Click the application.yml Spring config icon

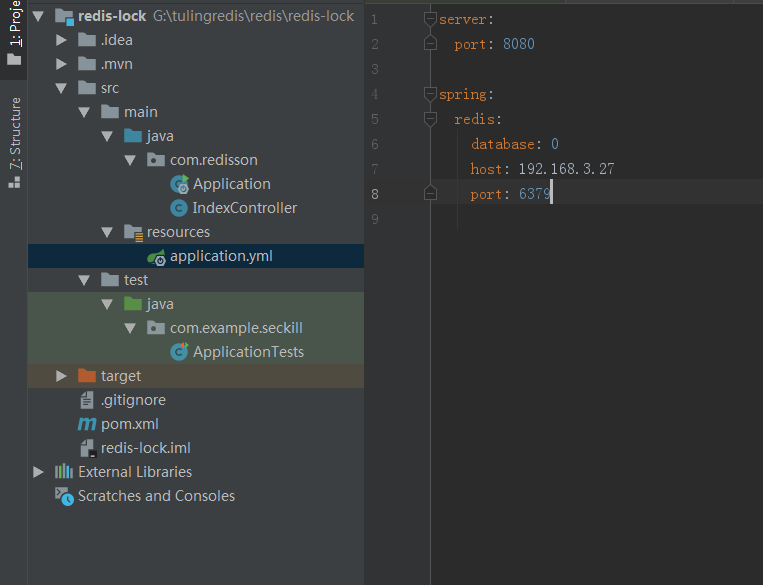point(156,257)
